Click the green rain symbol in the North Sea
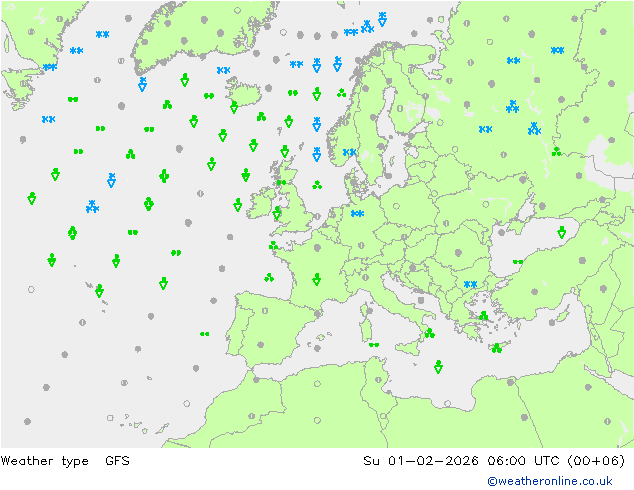Screen dimensions: 634x490 [x=317, y=185]
